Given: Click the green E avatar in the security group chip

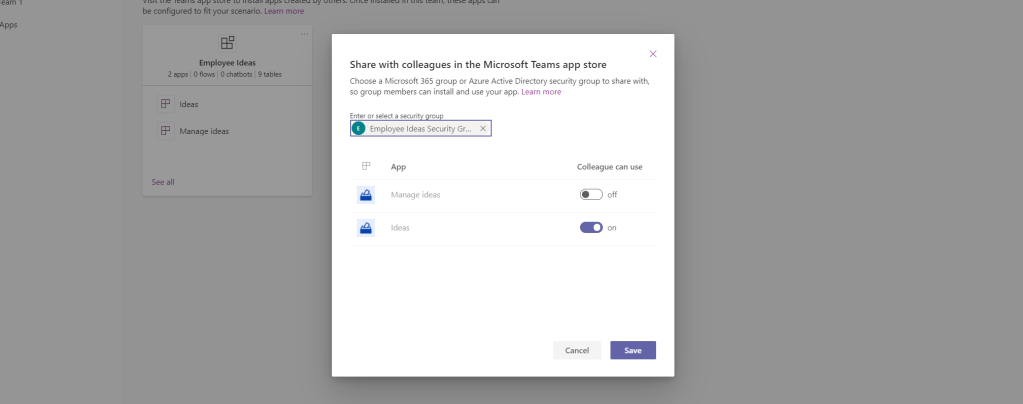Looking at the screenshot, I should click(x=359, y=129).
